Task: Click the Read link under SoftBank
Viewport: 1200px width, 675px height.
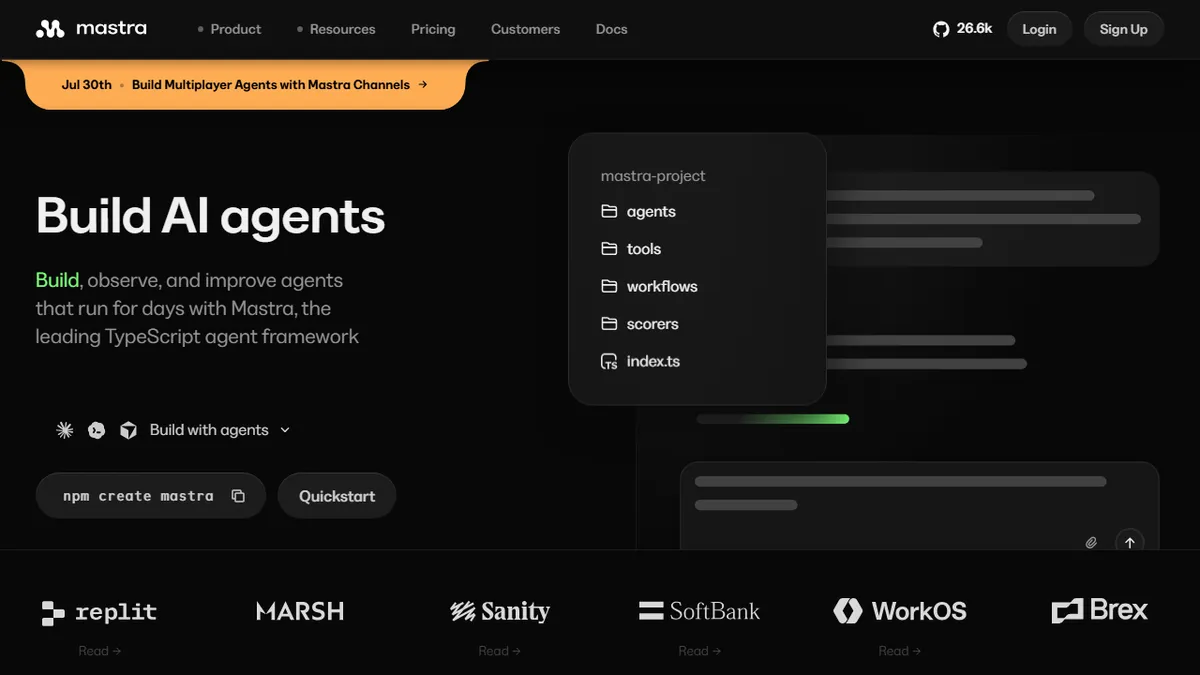Action: (x=700, y=651)
